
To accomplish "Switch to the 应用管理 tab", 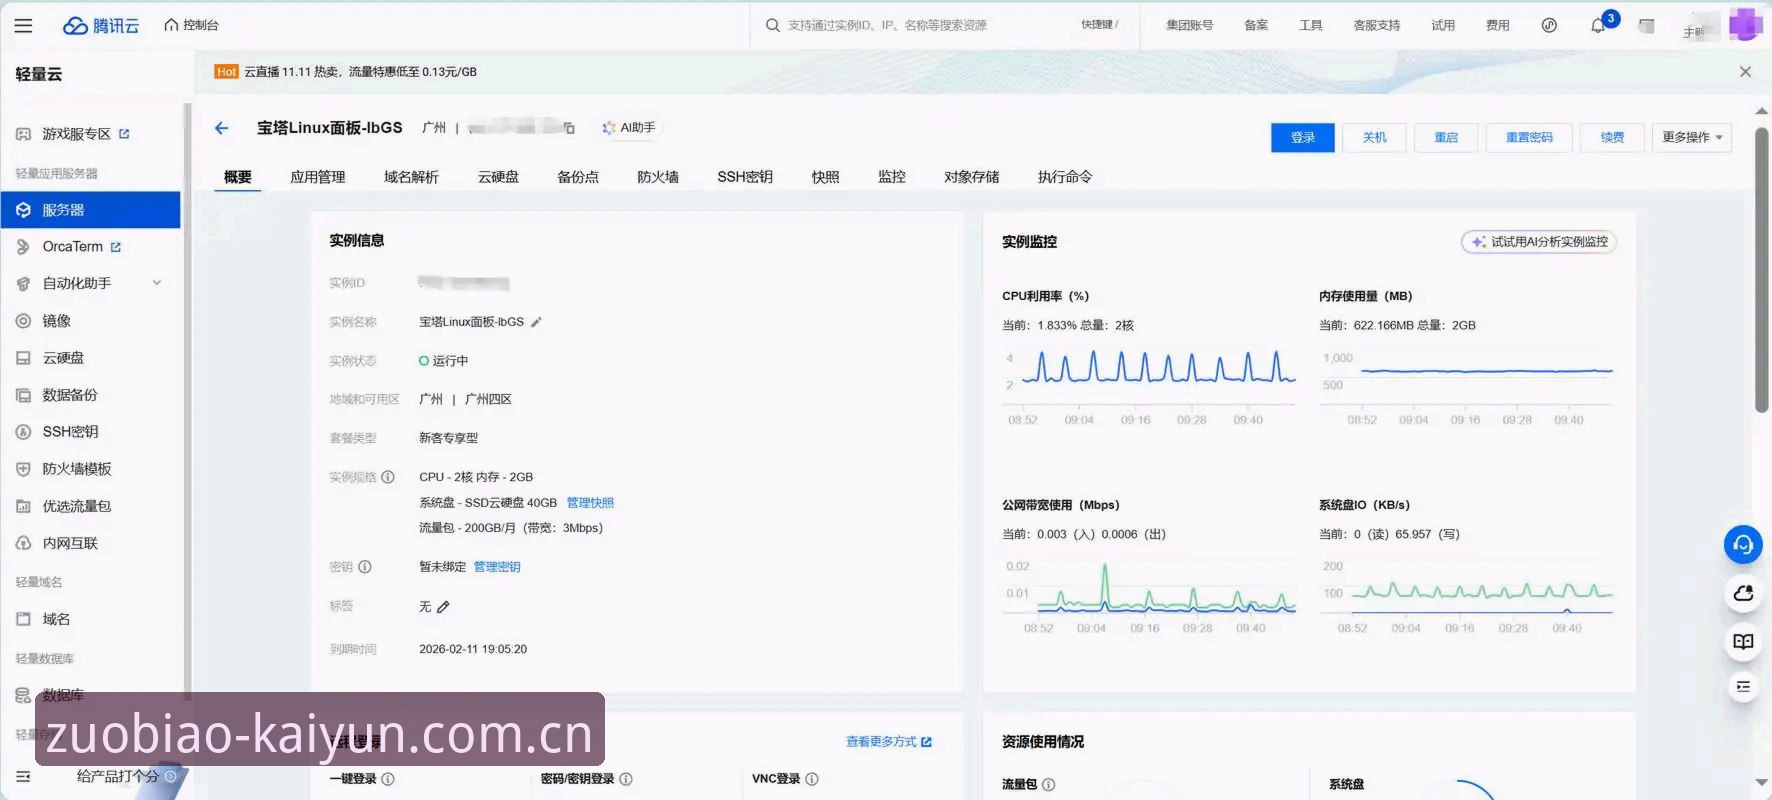I will (x=317, y=177).
